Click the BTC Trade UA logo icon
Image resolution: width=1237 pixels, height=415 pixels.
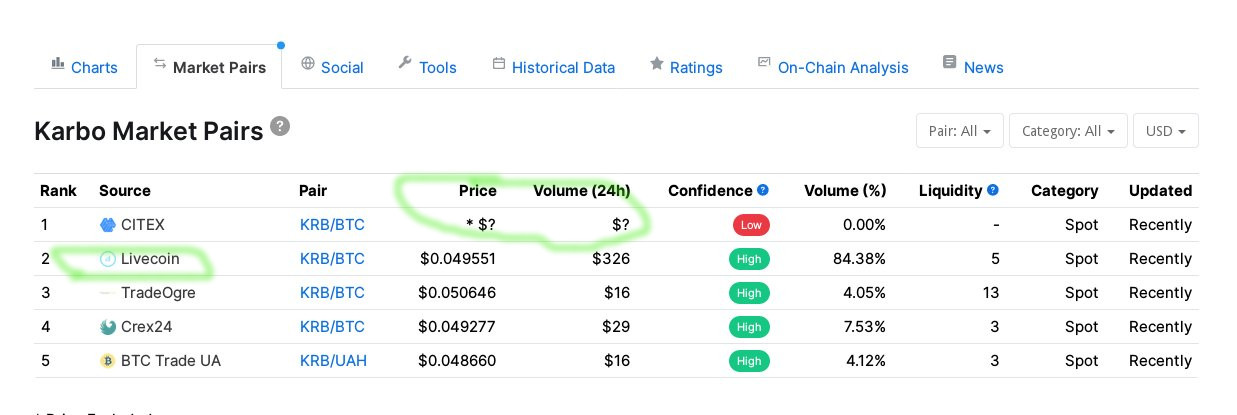(108, 361)
